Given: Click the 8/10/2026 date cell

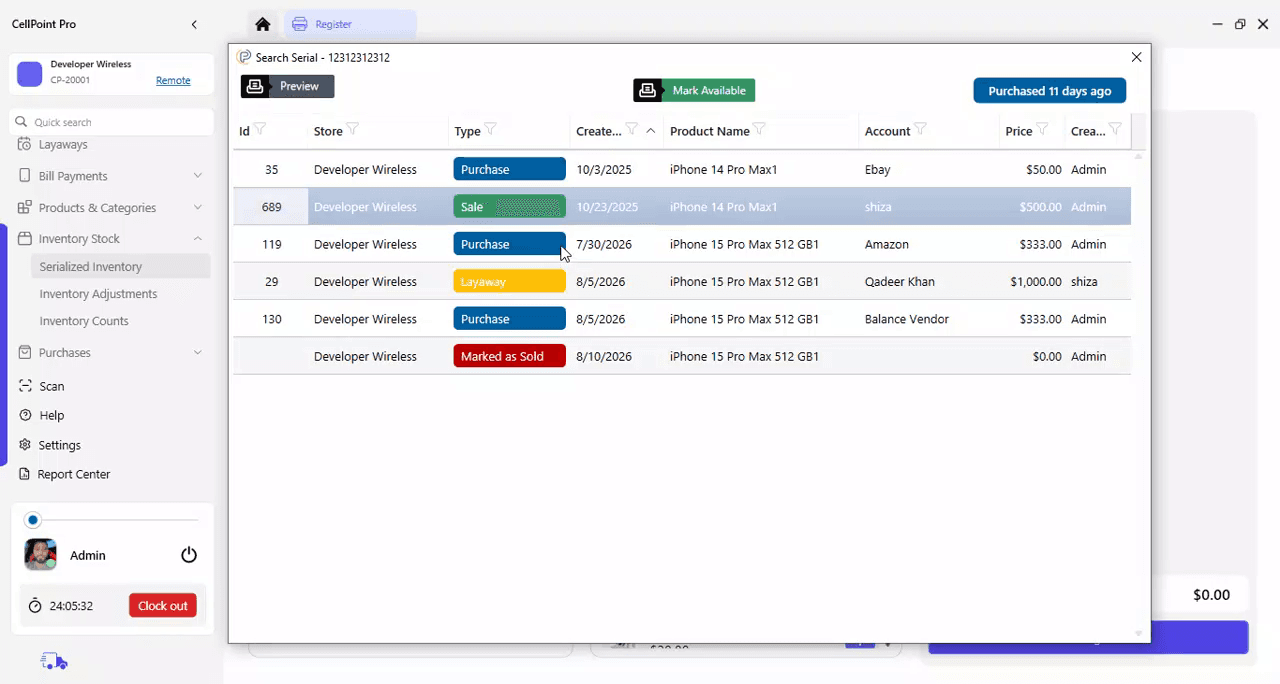Looking at the screenshot, I should (604, 356).
